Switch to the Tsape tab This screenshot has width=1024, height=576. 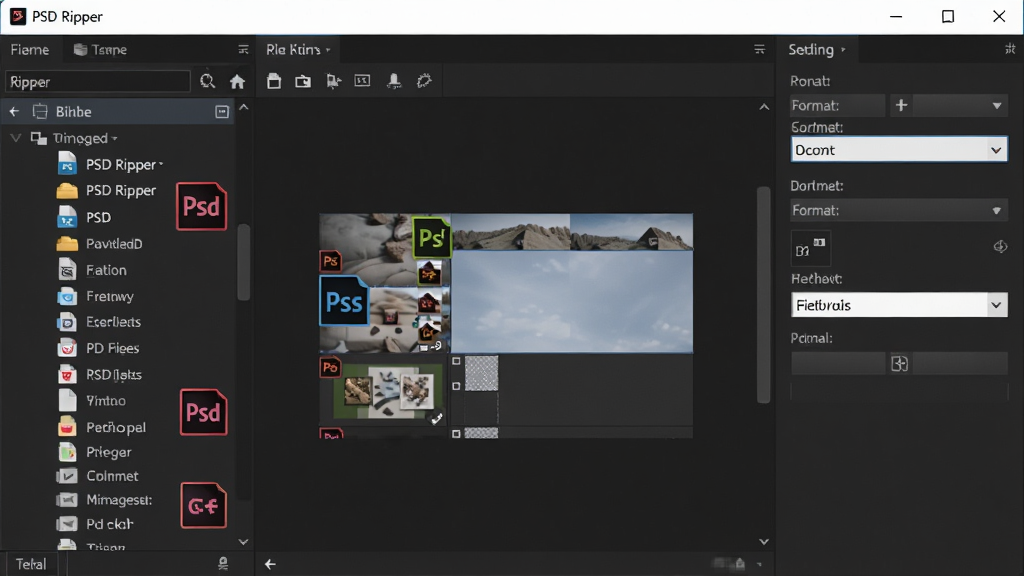coord(100,50)
